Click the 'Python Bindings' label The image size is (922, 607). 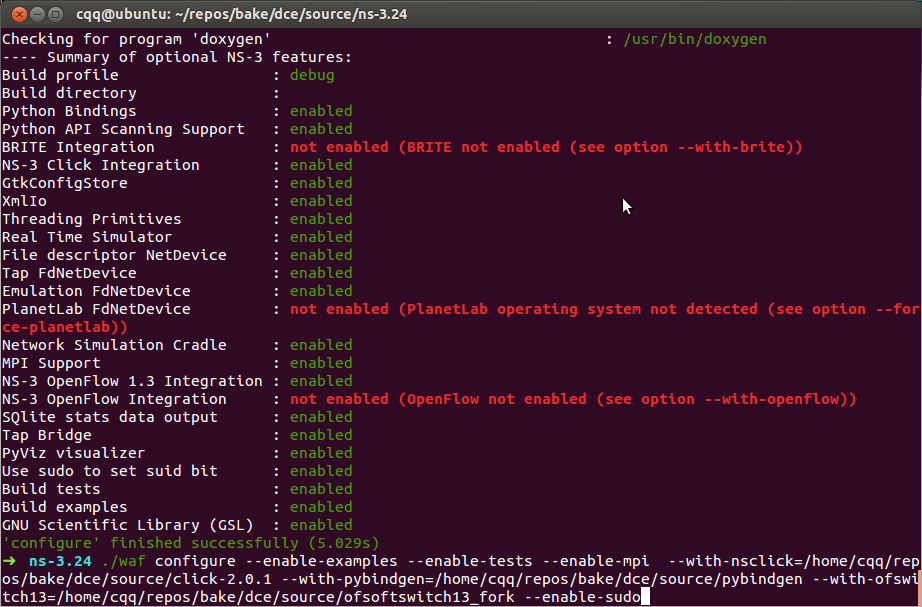pos(69,111)
